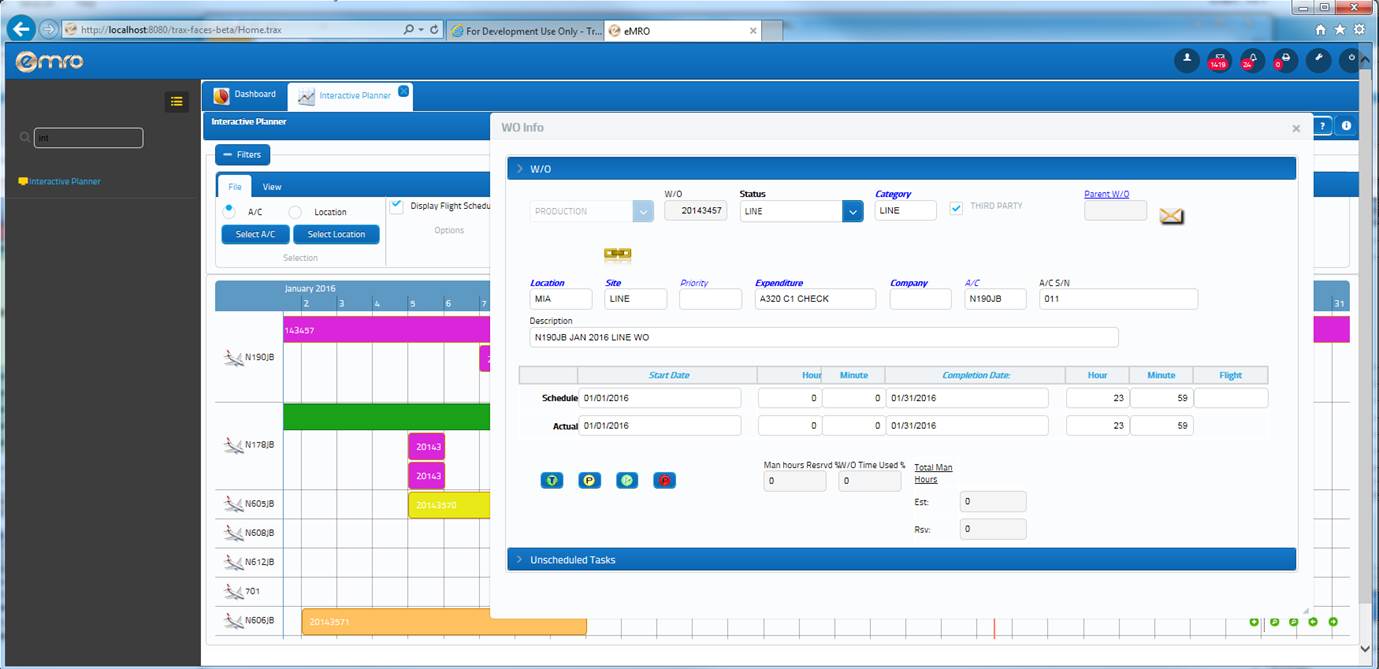1379x669 pixels.
Task: Uncheck the THIRD PARTY checkbox
Action: 956,208
